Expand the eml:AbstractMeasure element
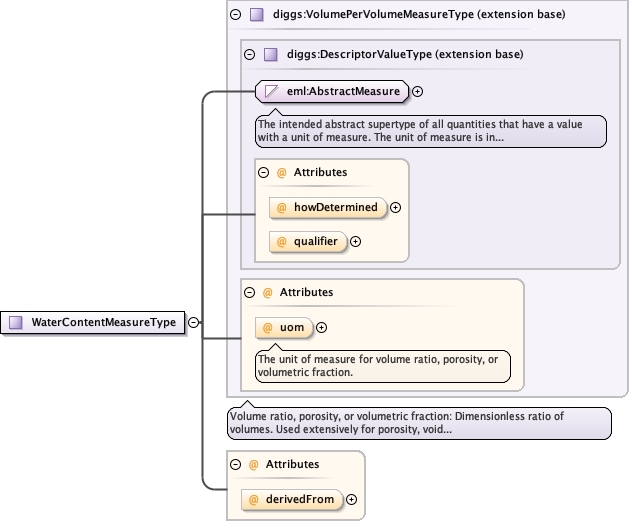The image size is (630, 522). 418,92
